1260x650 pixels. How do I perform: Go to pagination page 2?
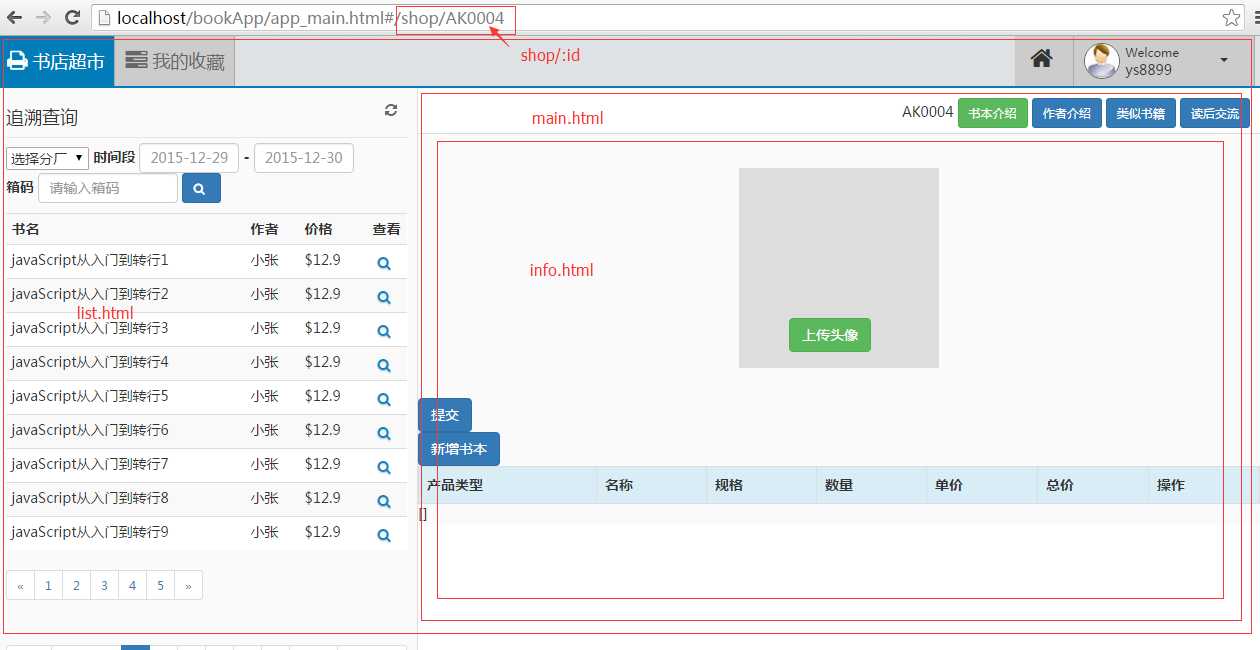[76, 586]
